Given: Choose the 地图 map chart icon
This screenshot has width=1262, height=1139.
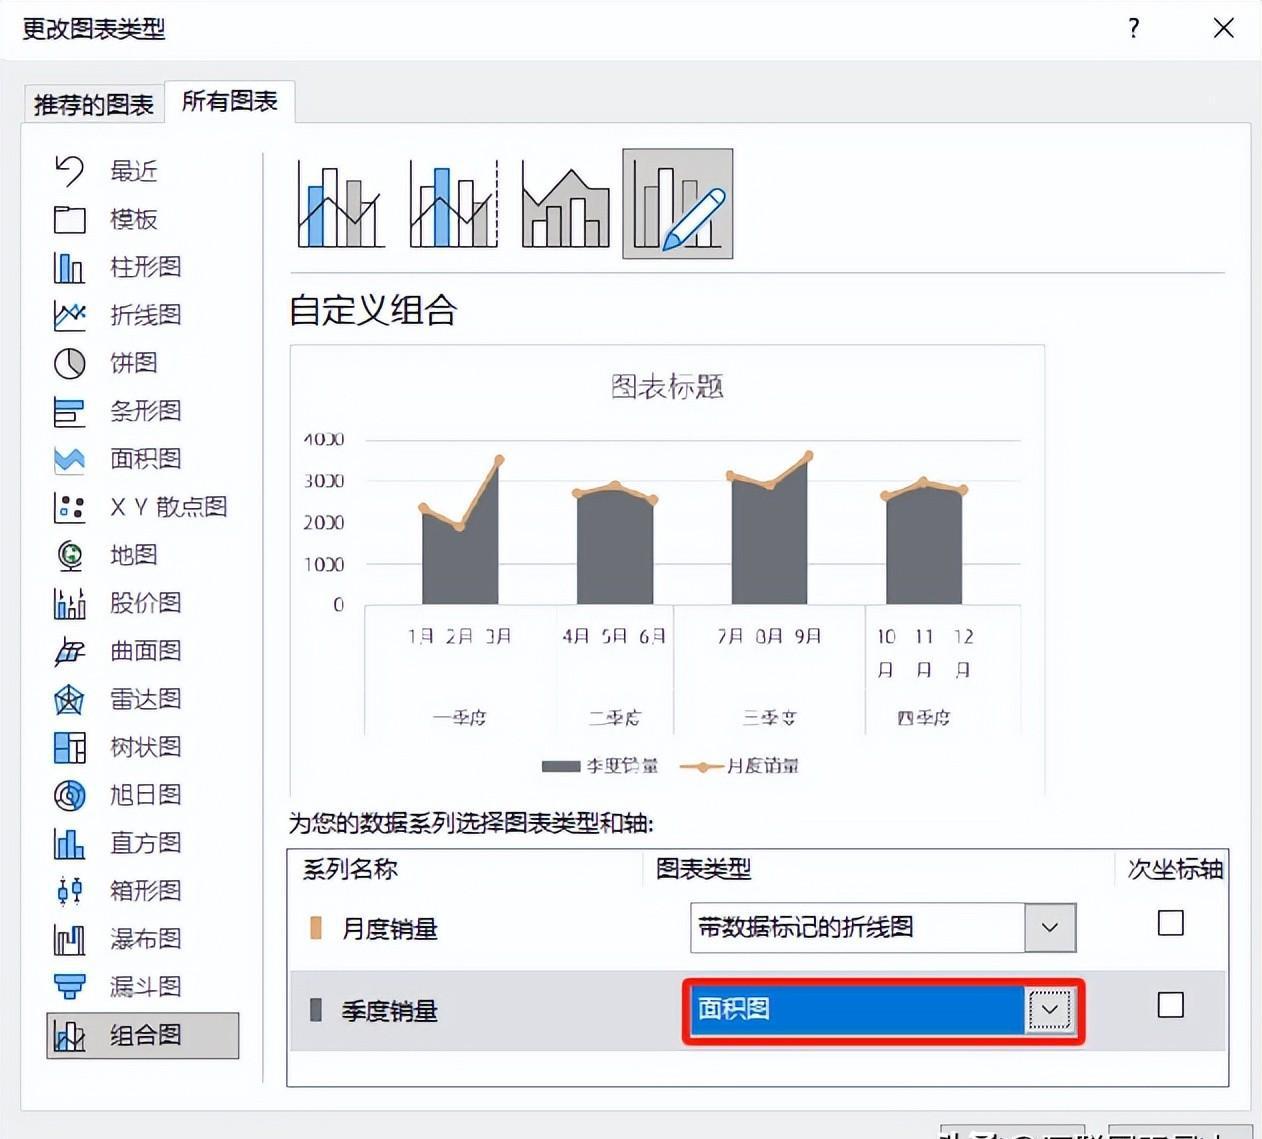Looking at the screenshot, I should [x=69, y=555].
